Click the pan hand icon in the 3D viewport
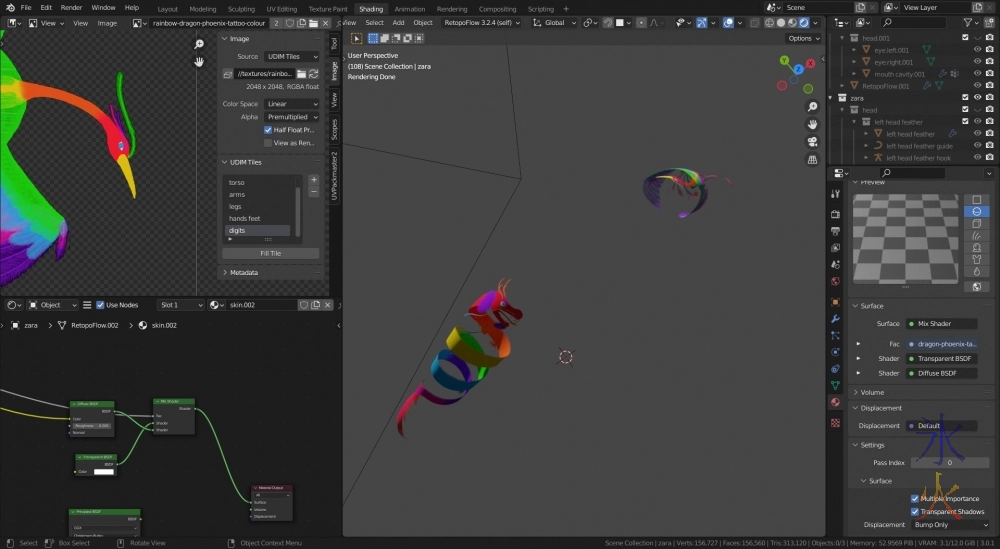This screenshot has height=549, width=1000. (x=812, y=124)
